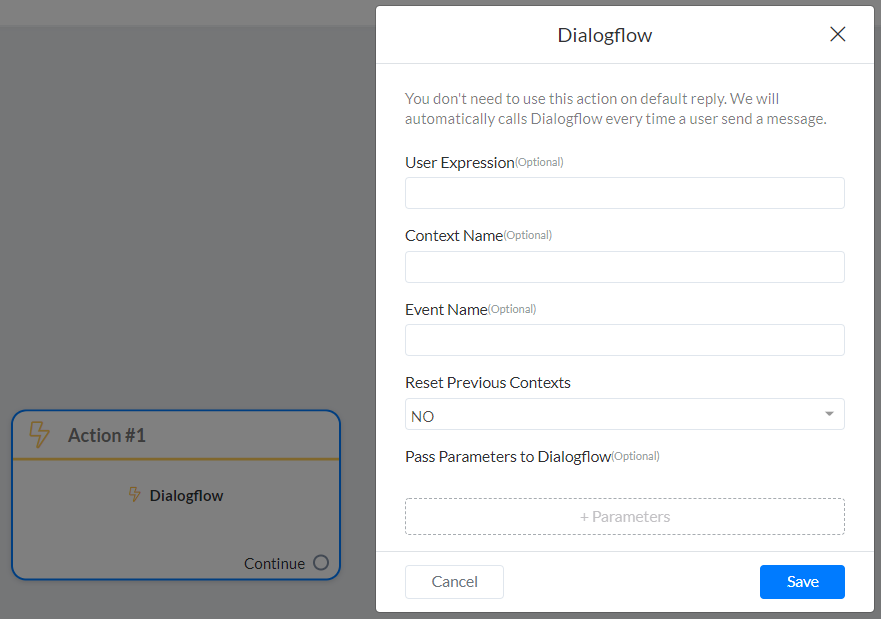Click the Pass Parameters to Dialogflow label

click(507, 457)
